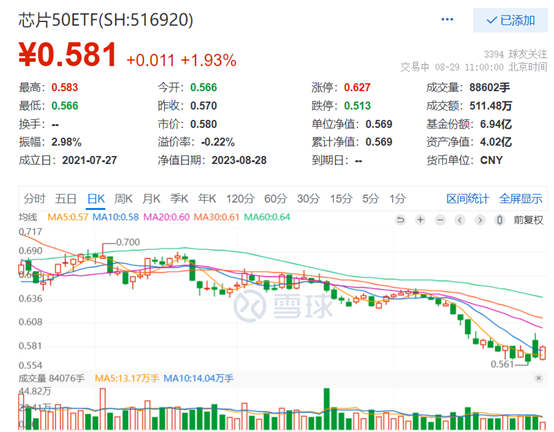This screenshot has height=432, width=554.
Task: Click the MA5:0.57 indicator label
Action: 68,217
